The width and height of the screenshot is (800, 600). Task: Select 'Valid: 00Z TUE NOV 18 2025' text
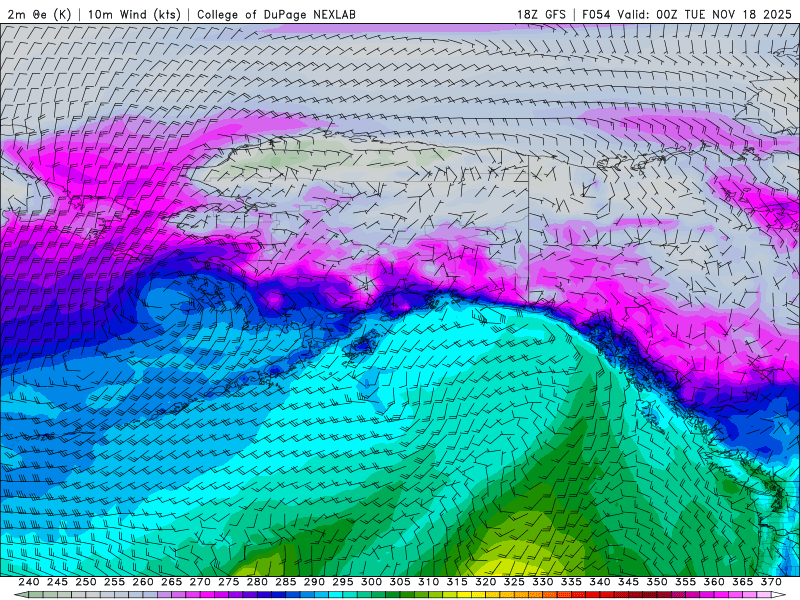704,14
